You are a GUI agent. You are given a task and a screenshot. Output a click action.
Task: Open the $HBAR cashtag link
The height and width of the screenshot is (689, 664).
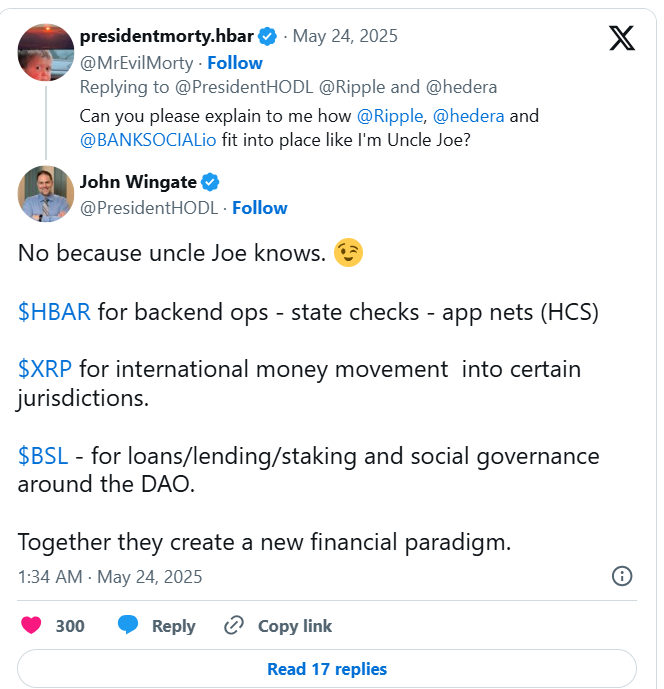(x=54, y=312)
